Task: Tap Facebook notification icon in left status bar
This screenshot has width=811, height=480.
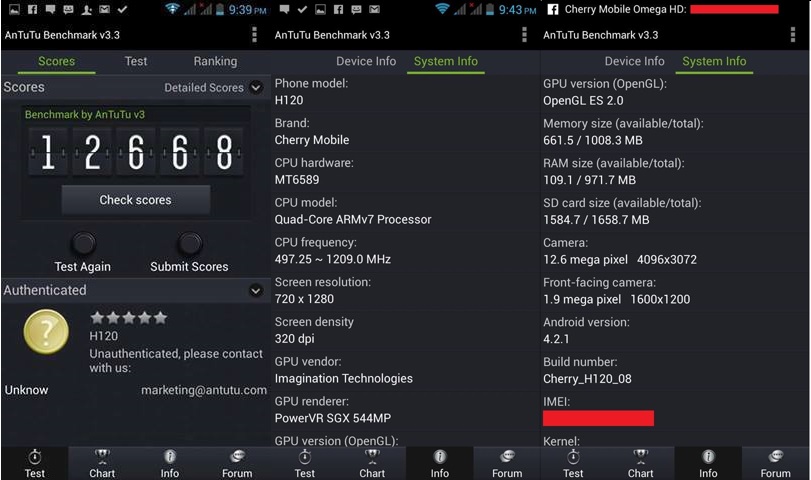Action: [32, 9]
